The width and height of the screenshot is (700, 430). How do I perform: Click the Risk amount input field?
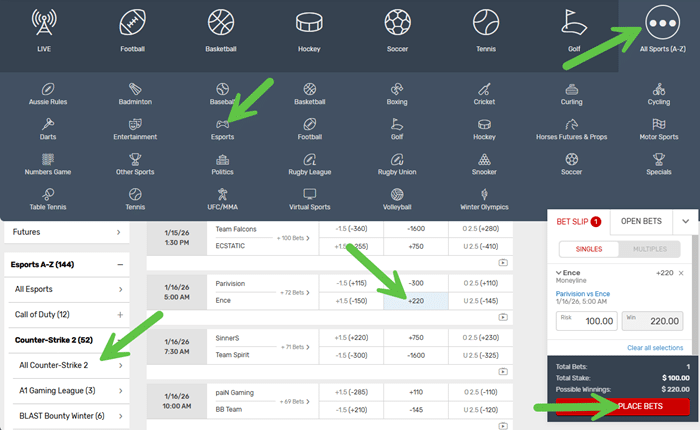583,320
